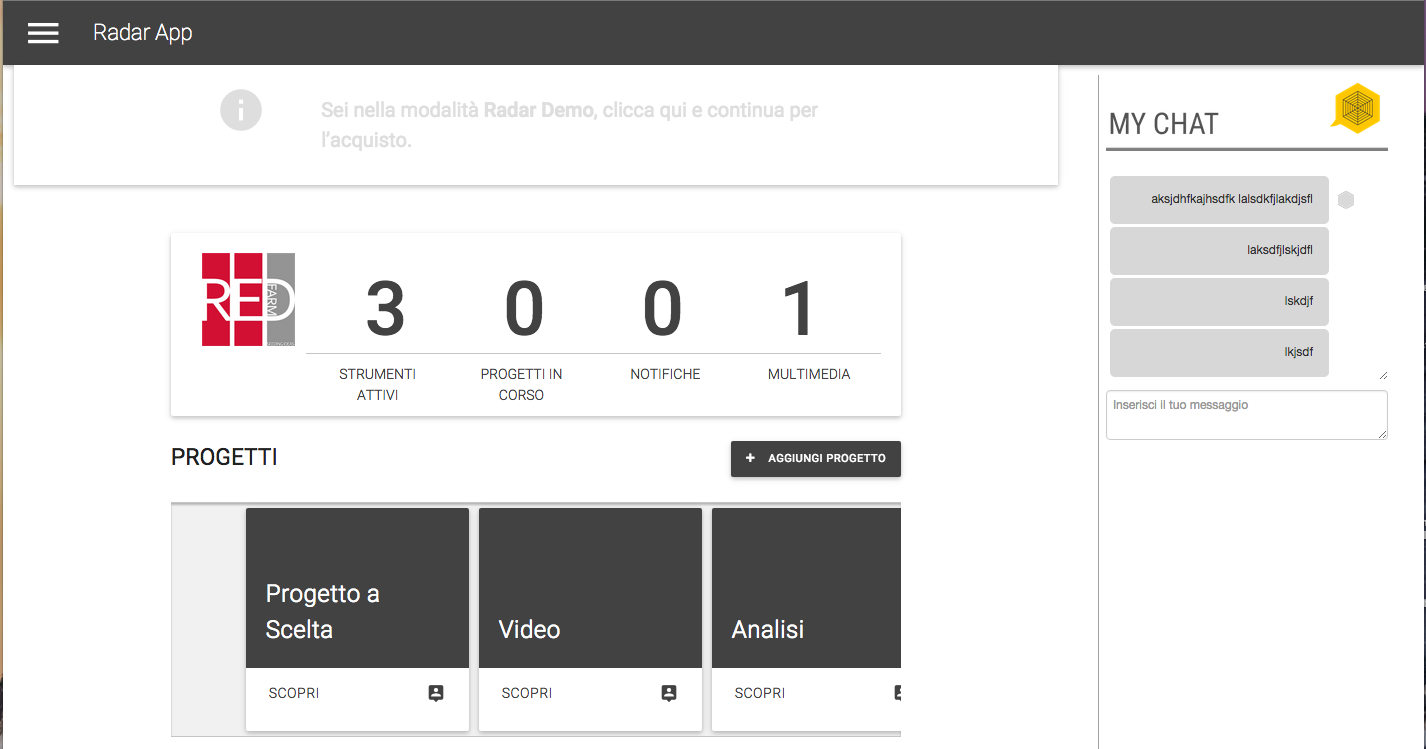Click the Radar Demo purchase banner text

569,125
